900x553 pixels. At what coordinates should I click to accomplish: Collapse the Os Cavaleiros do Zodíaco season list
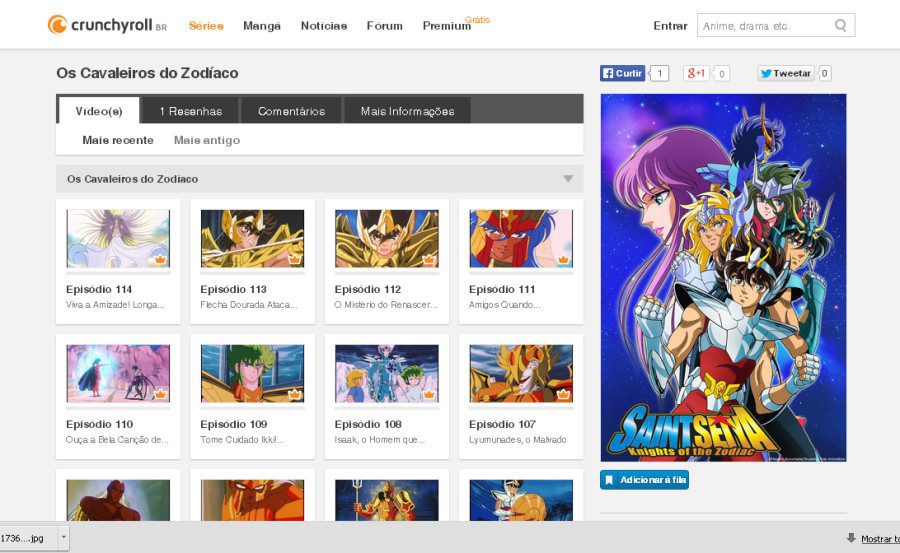[567, 179]
